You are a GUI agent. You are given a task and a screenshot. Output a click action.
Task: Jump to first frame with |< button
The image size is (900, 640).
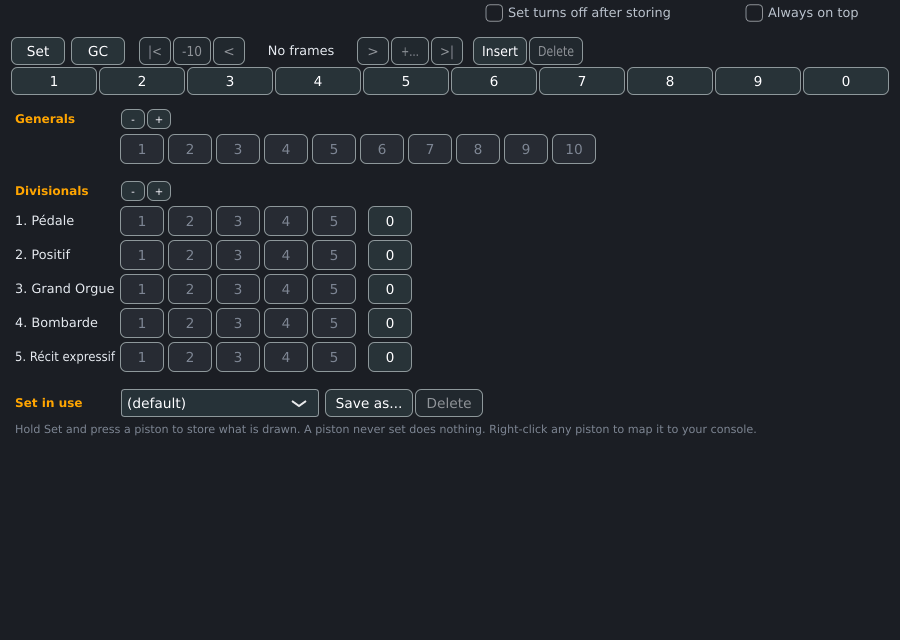[155, 51]
